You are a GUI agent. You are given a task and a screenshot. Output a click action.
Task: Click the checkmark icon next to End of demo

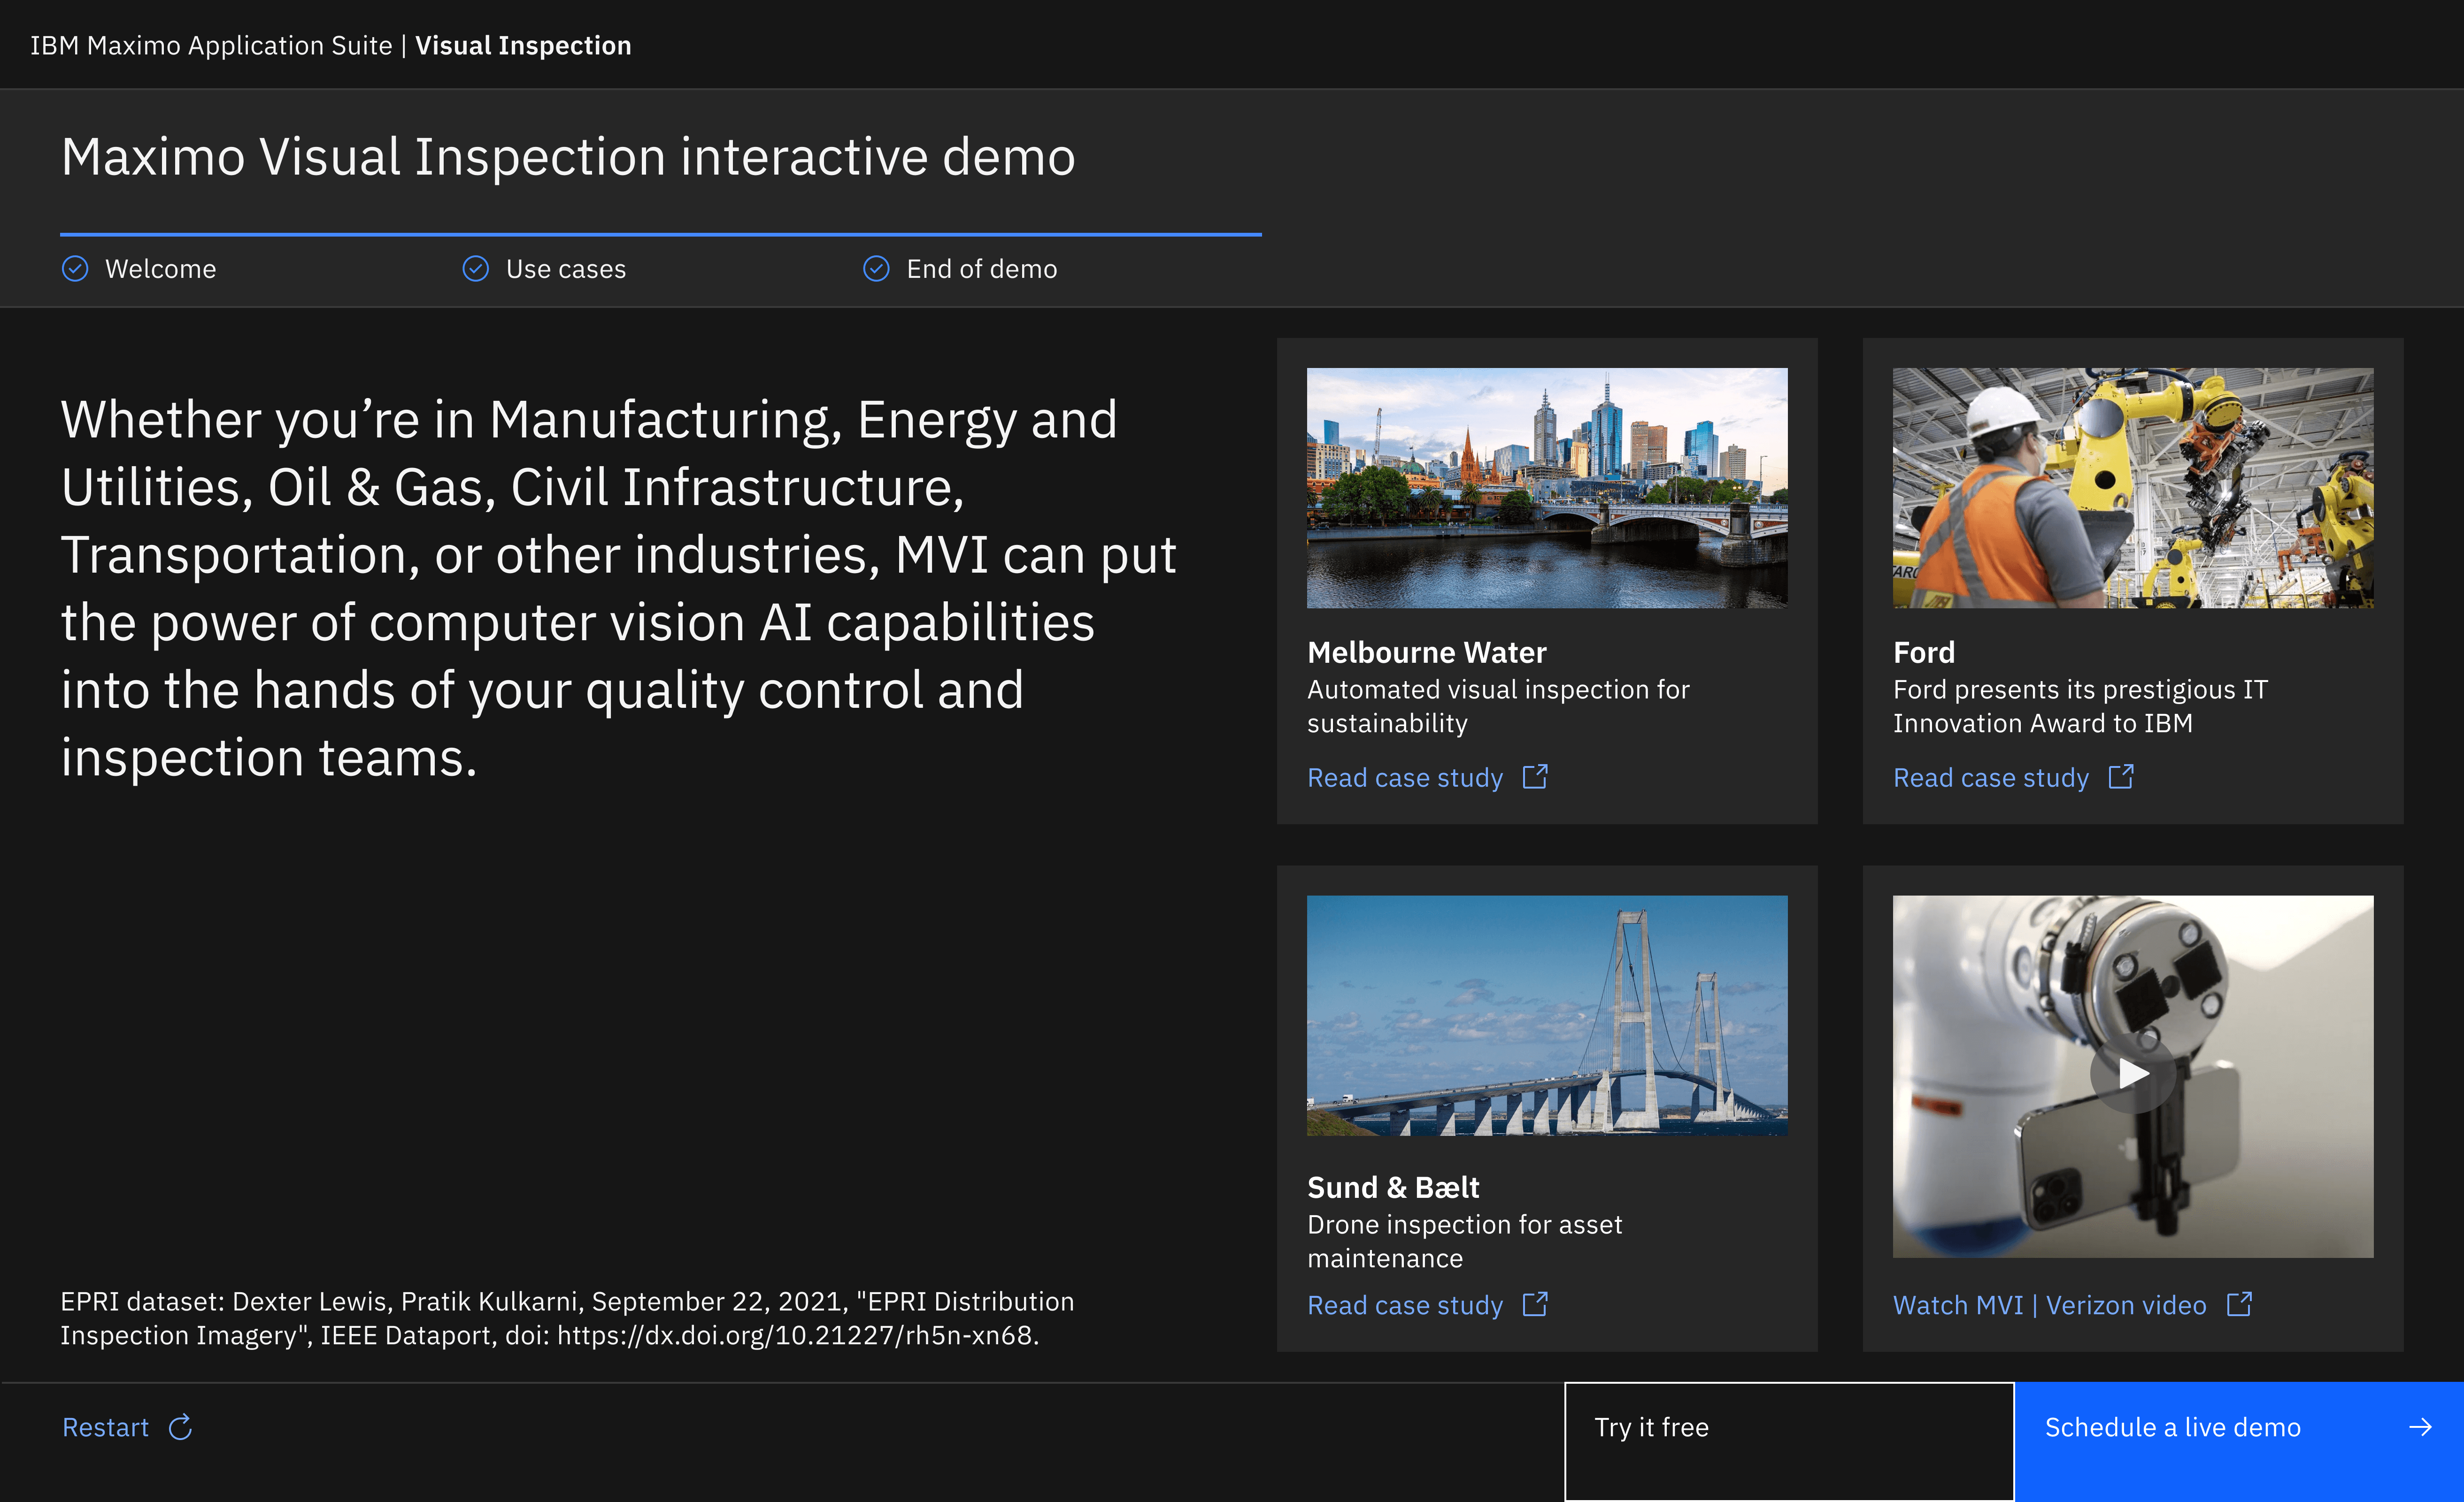876,269
